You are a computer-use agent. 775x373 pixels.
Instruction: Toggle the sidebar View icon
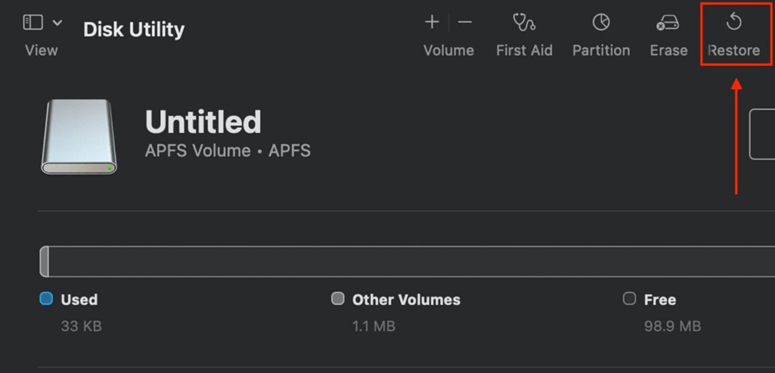tap(33, 22)
